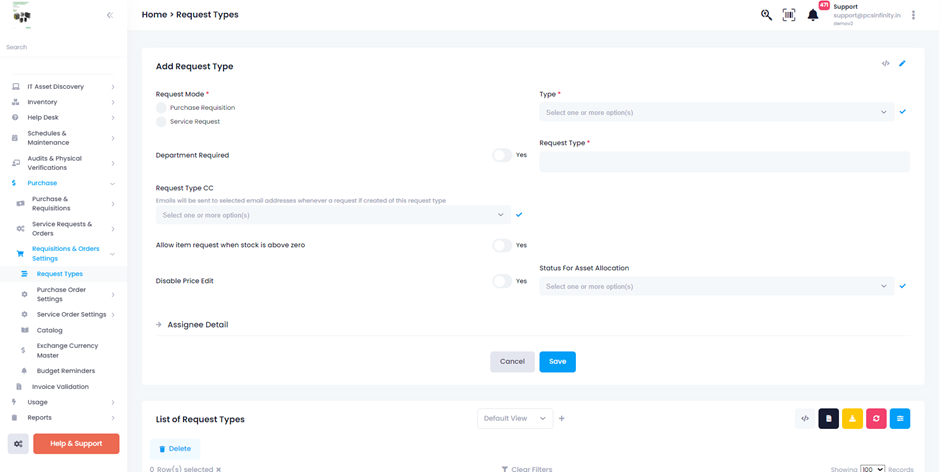Click the yellow download icon button

tap(852, 419)
